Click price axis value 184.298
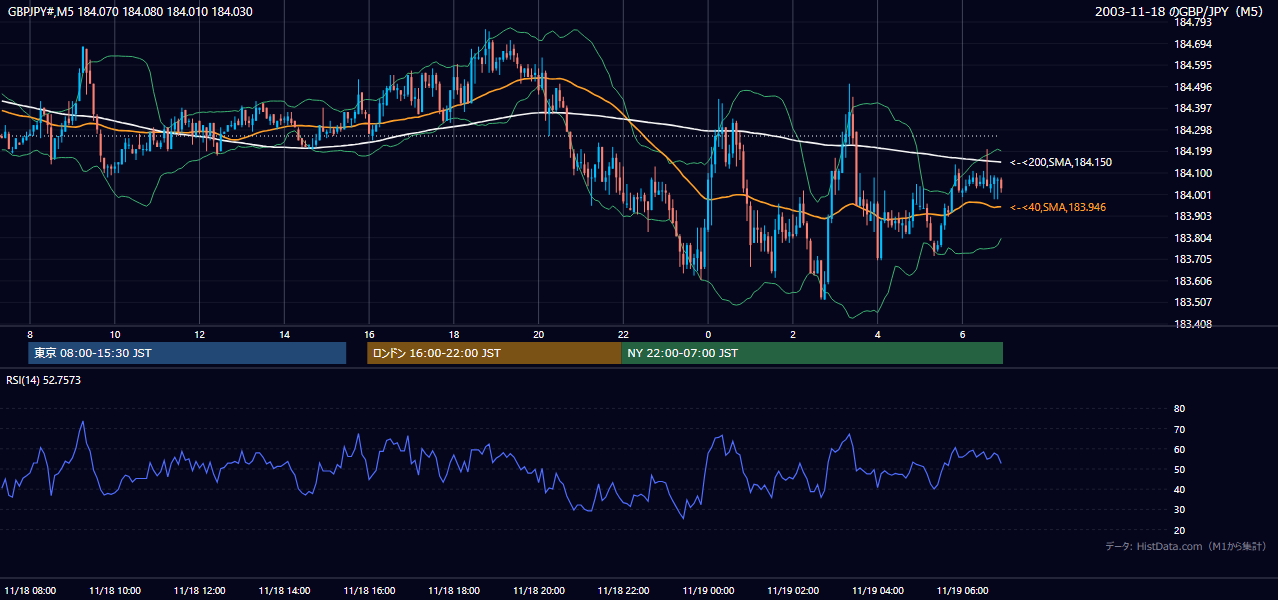1278x600 pixels. pyautogui.click(x=1193, y=130)
